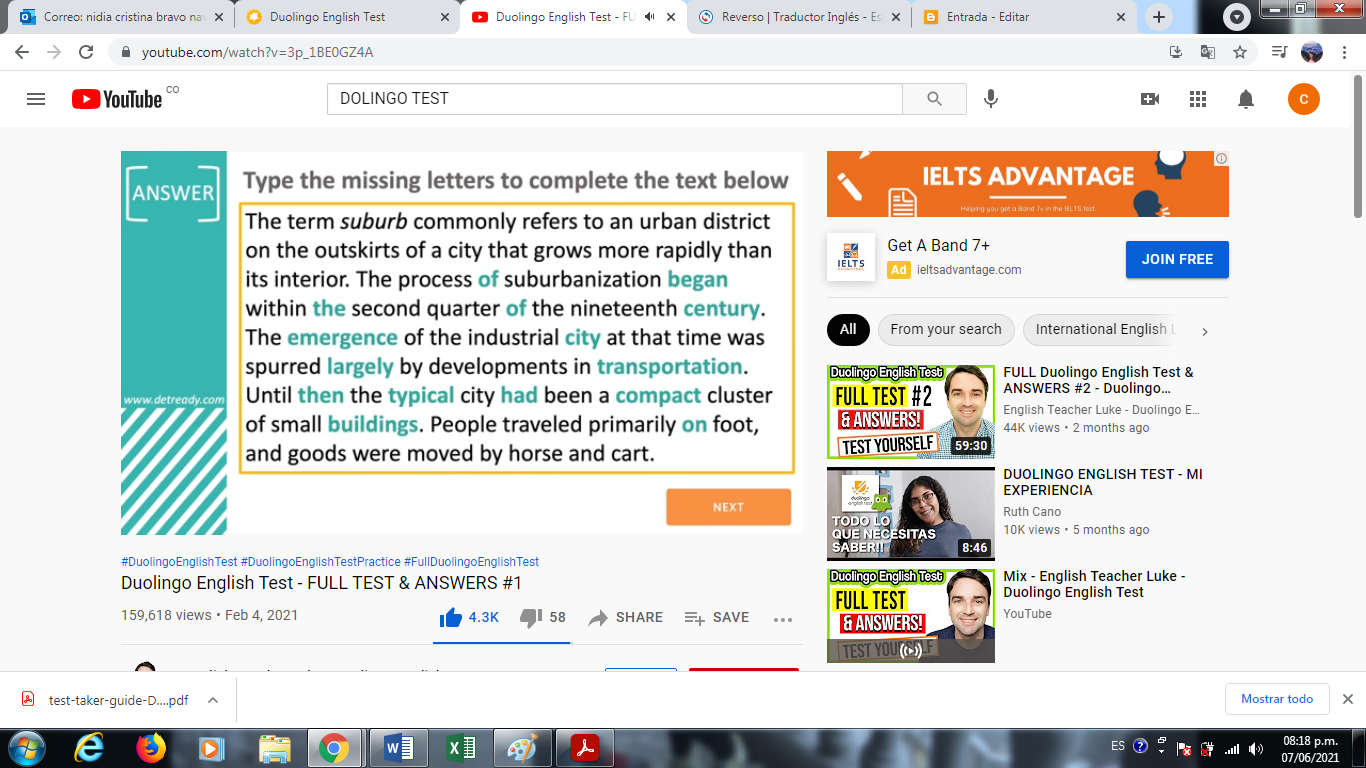Open the more actions ellipsis under video

click(783, 619)
